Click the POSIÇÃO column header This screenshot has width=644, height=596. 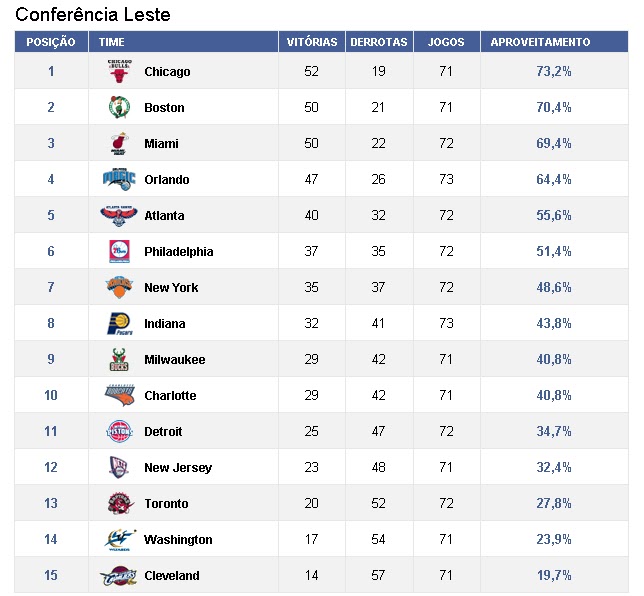click(51, 42)
